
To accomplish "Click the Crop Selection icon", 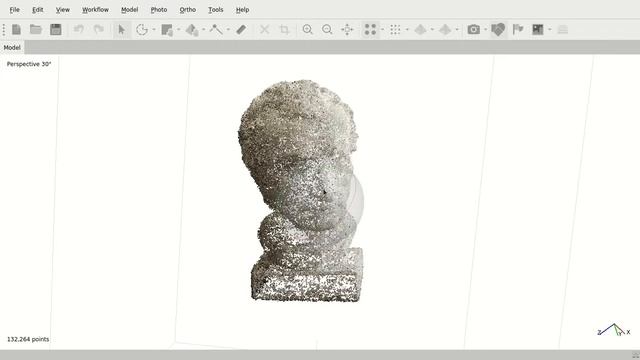I will tap(284, 29).
